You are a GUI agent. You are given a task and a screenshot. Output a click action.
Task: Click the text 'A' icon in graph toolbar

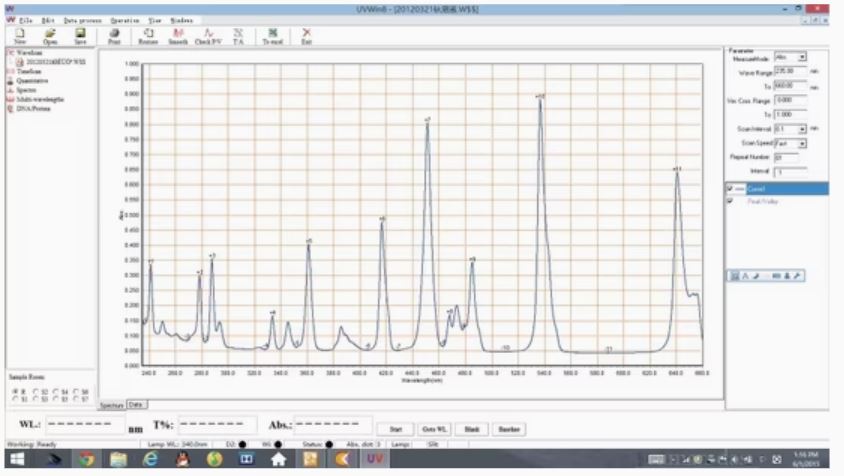[x=745, y=276]
